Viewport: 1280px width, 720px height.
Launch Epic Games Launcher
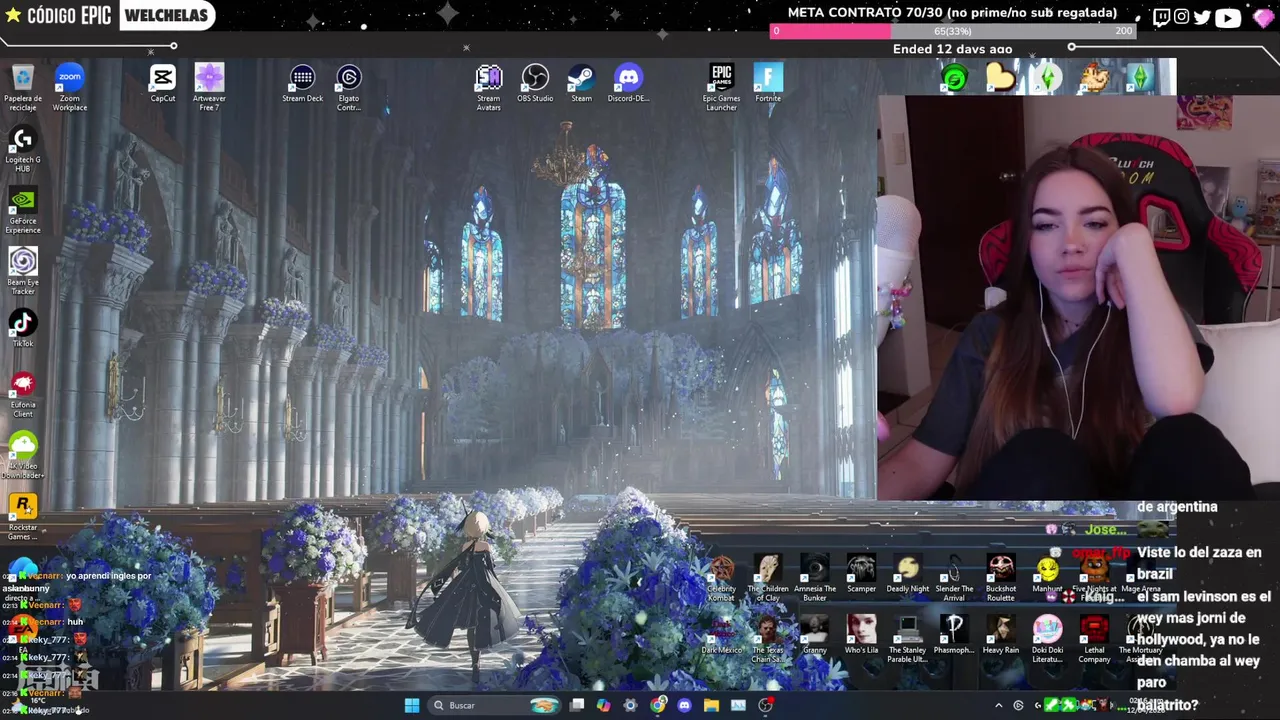coord(721,87)
